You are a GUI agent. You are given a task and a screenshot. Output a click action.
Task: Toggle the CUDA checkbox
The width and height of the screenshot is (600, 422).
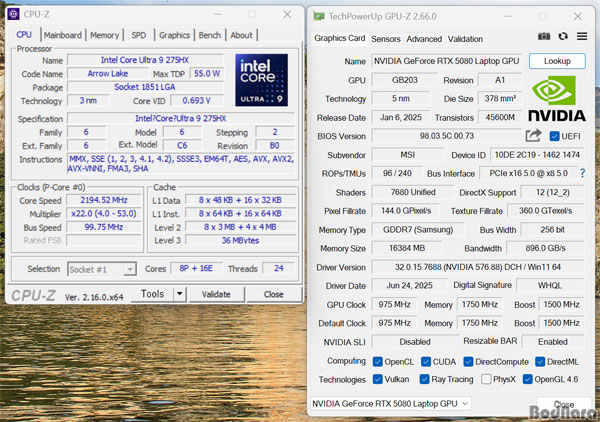point(426,362)
